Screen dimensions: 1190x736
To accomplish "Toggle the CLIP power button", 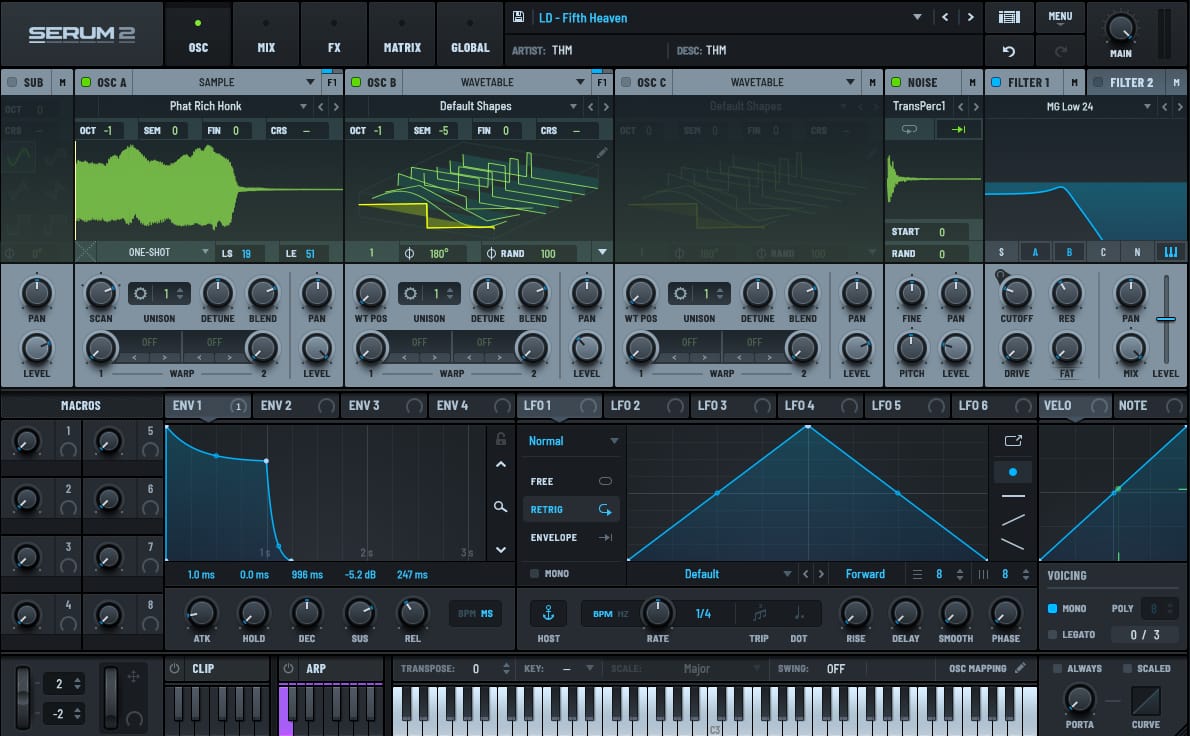I will [175, 668].
